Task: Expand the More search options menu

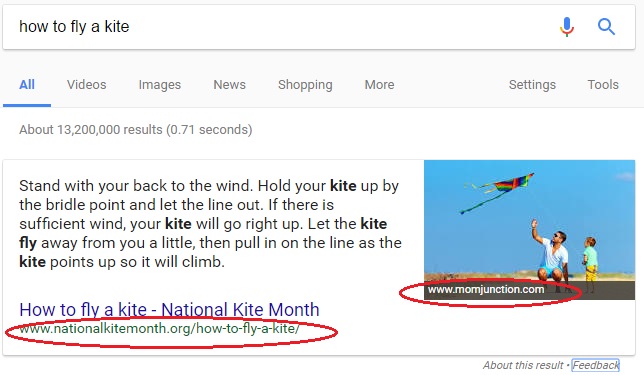Action: point(380,85)
